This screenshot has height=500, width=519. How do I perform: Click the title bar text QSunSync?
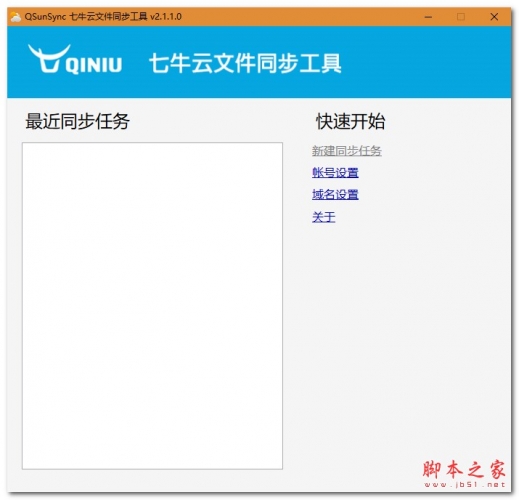[45, 17]
